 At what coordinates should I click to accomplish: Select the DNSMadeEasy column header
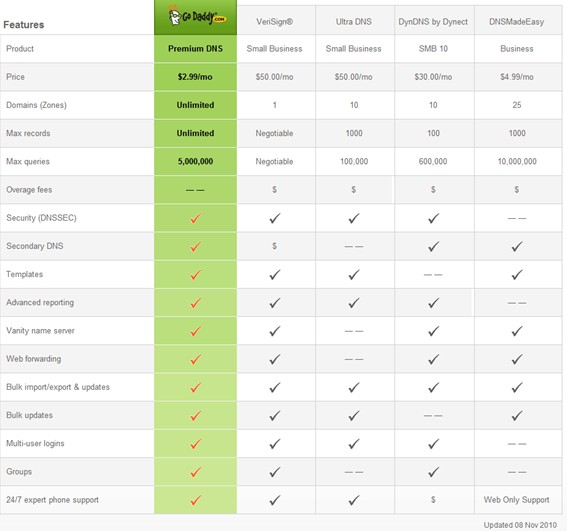click(x=517, y=22)
